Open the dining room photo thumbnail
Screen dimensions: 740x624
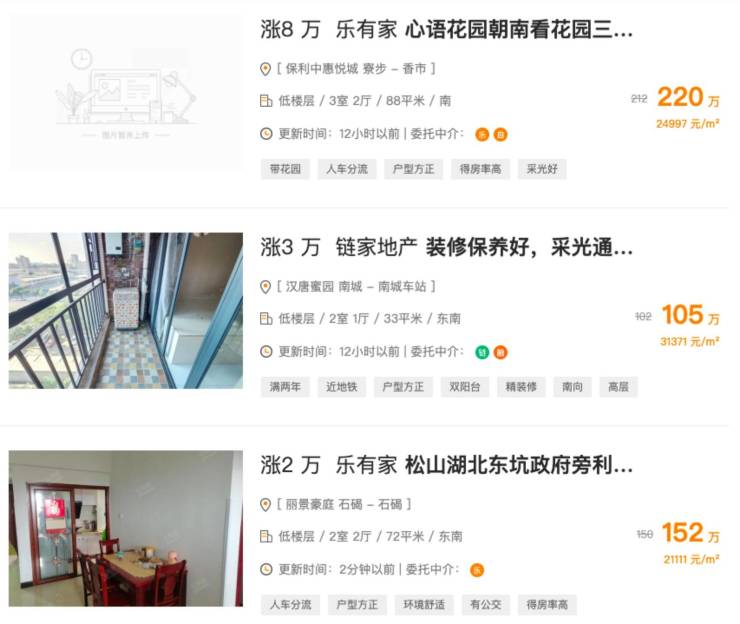click(x=126, y=528)
